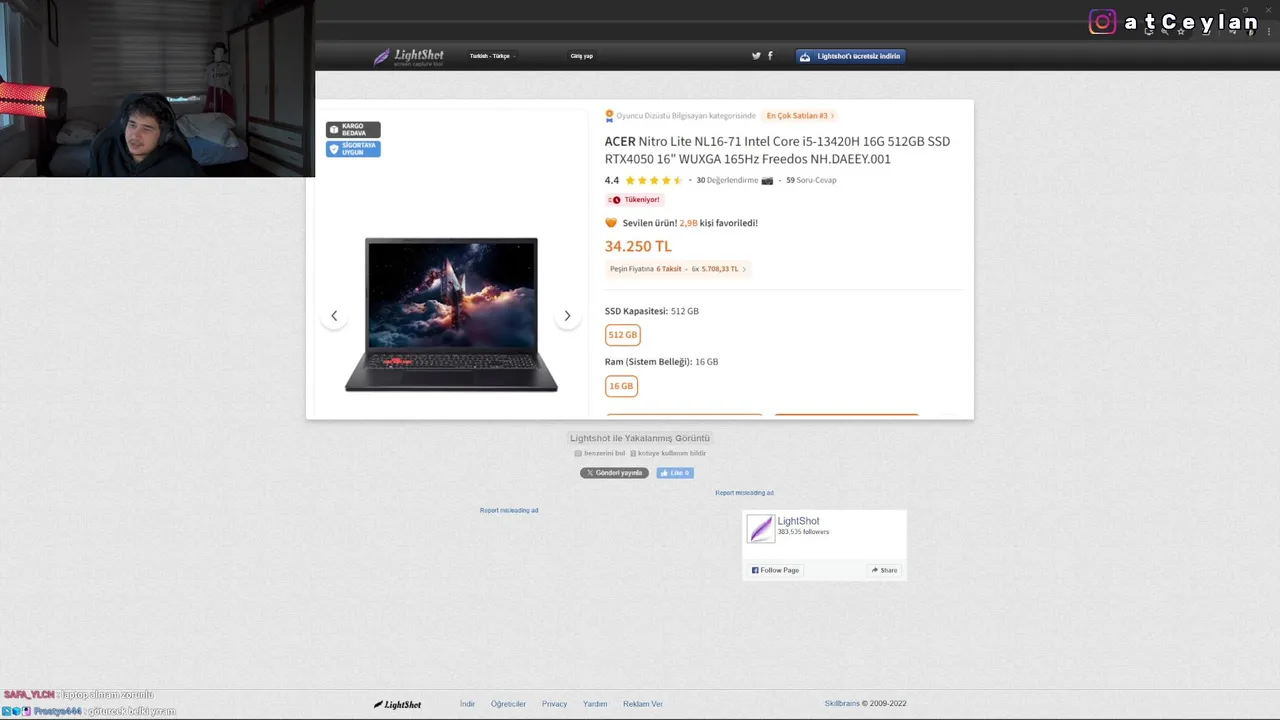Click the Giriş yap sign-in link

(x=581, y=56)
